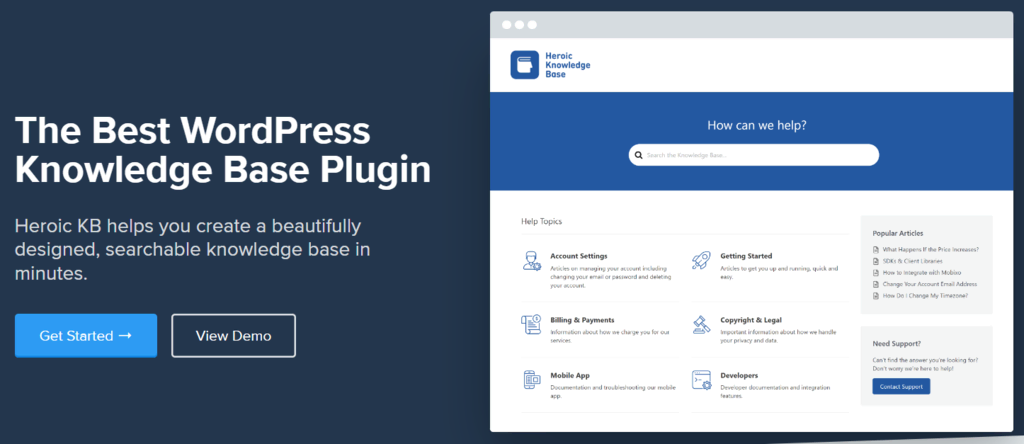Click the Developers code window icon
The image size is (1024, 444).
[701, 380]
